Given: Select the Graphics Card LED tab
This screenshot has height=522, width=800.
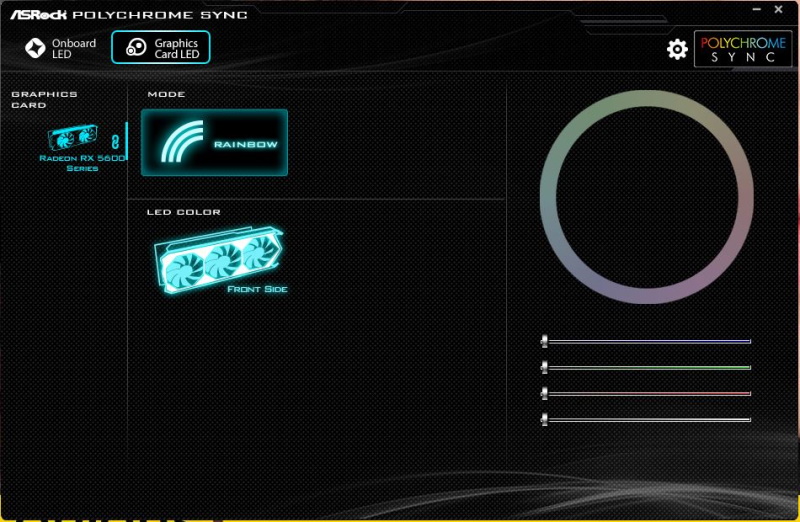Looking at the screenshot, I should (x=161, y=47).
